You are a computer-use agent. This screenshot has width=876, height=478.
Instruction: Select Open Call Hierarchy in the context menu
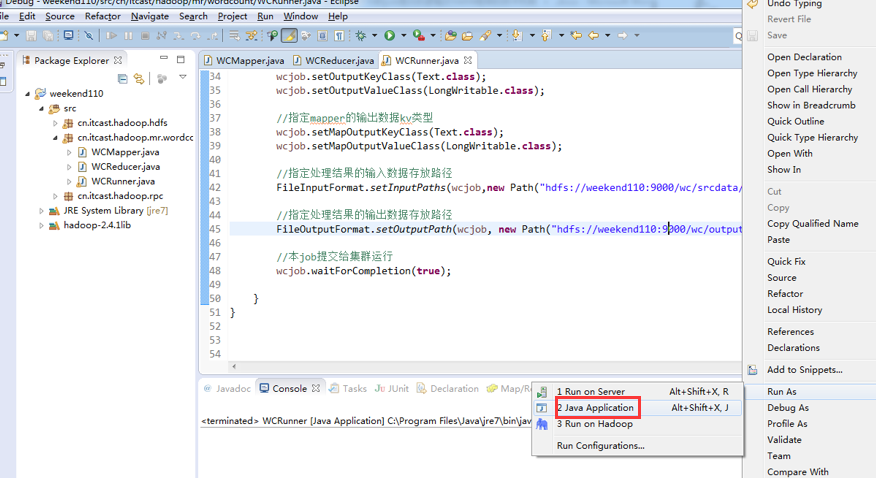coord(810,89)
